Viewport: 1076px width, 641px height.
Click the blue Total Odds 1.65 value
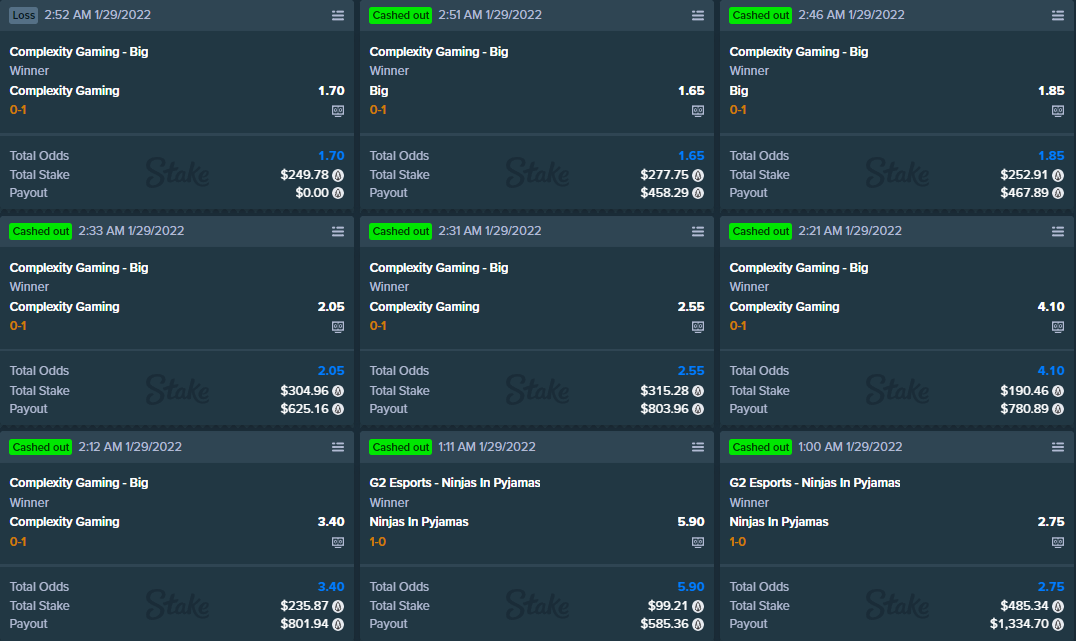691,156
